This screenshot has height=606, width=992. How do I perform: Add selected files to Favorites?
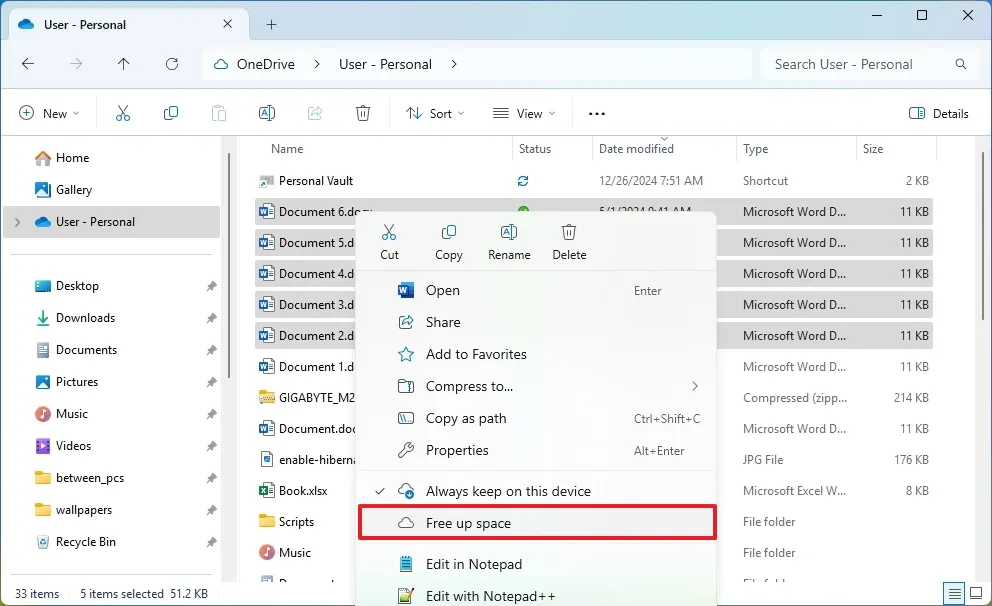pyautogui.click(x=474, y=354)
